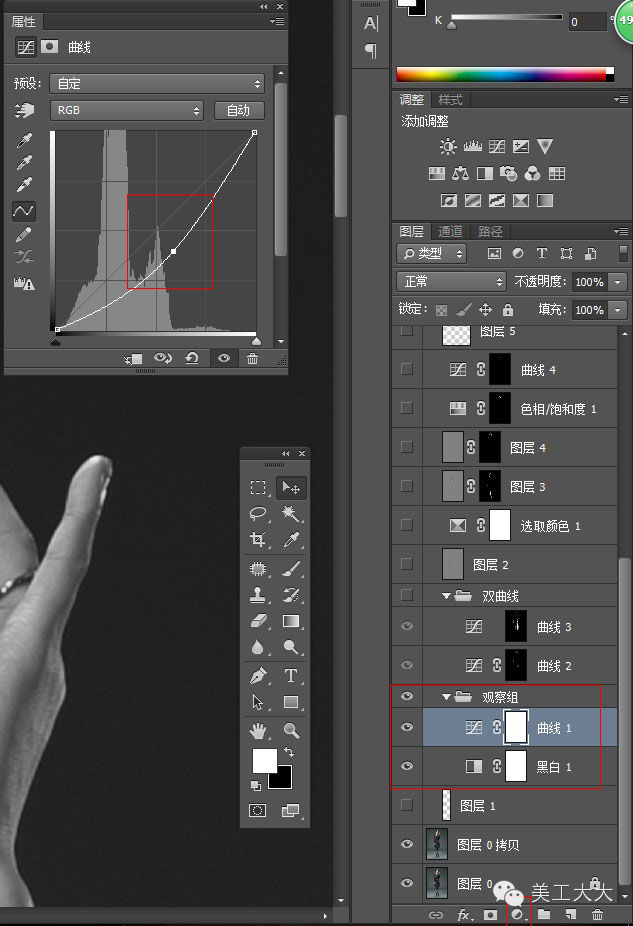
Task: Select the Eraser tool
Action: 257,621
